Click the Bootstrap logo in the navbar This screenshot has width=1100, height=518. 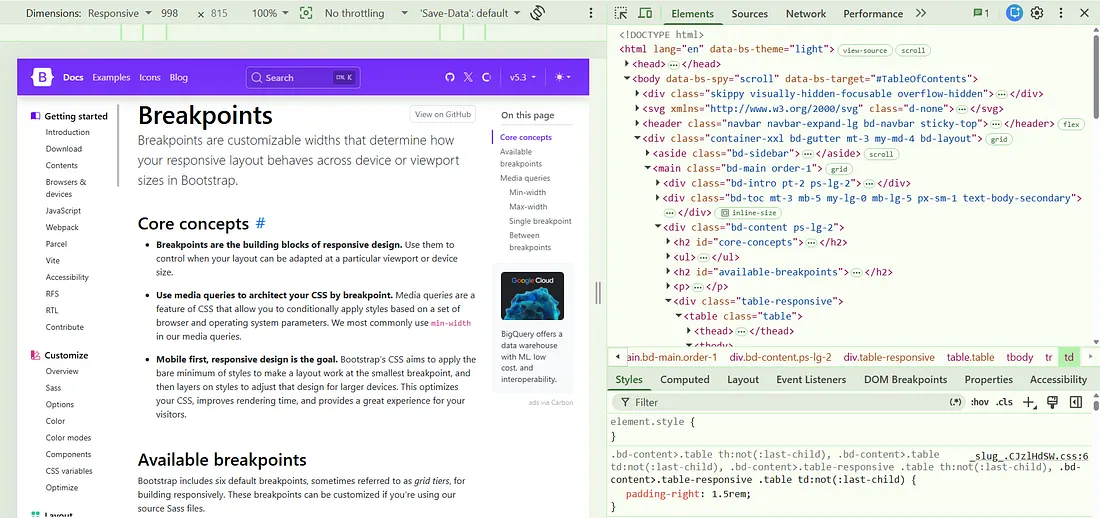point(42,77)
